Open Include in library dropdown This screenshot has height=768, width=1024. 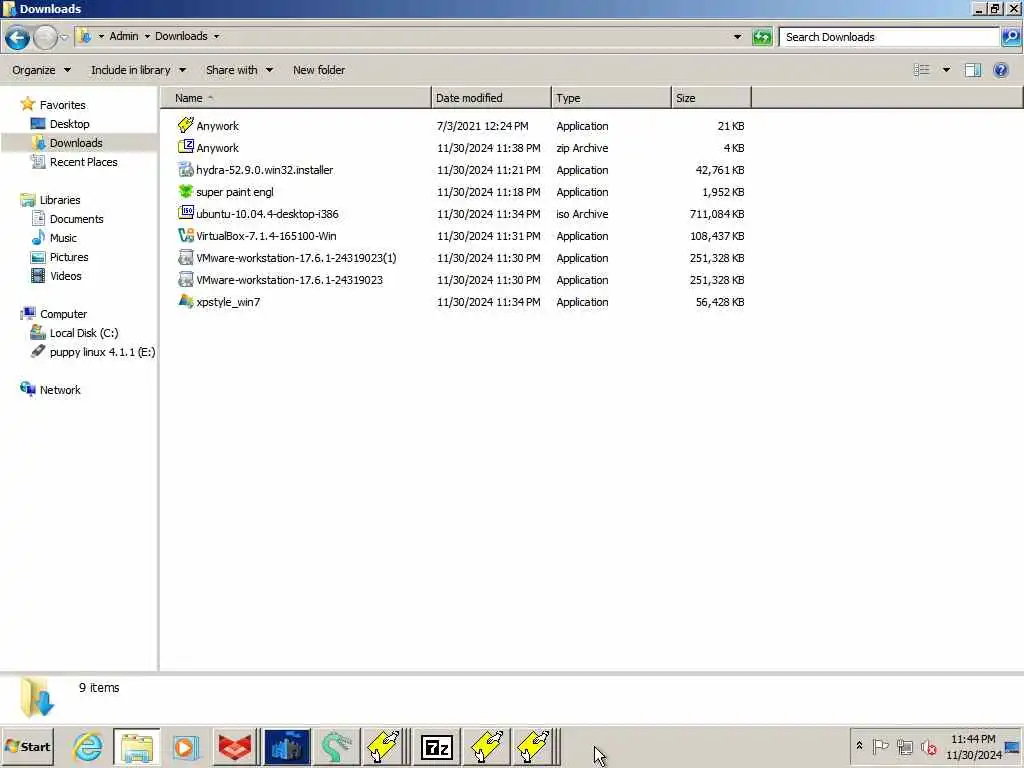coord(138,70)
